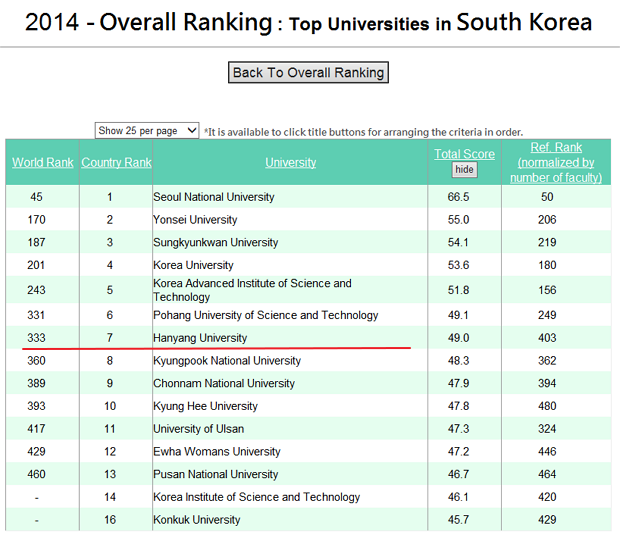Open the Show 25 per page dropdown
The width and height of the screenshot is (620, 538).
[x=147, y=131]
